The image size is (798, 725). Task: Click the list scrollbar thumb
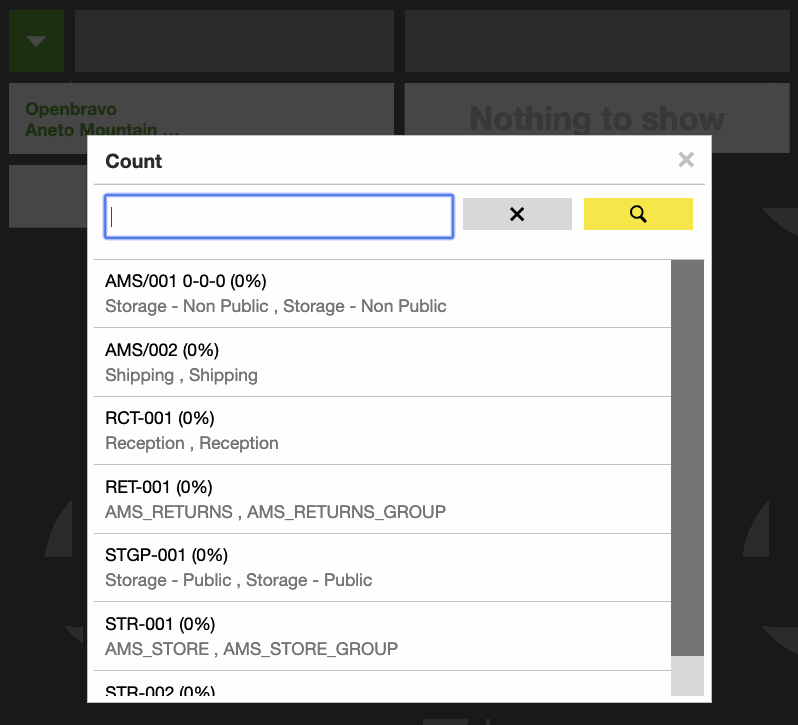point(687,458)
